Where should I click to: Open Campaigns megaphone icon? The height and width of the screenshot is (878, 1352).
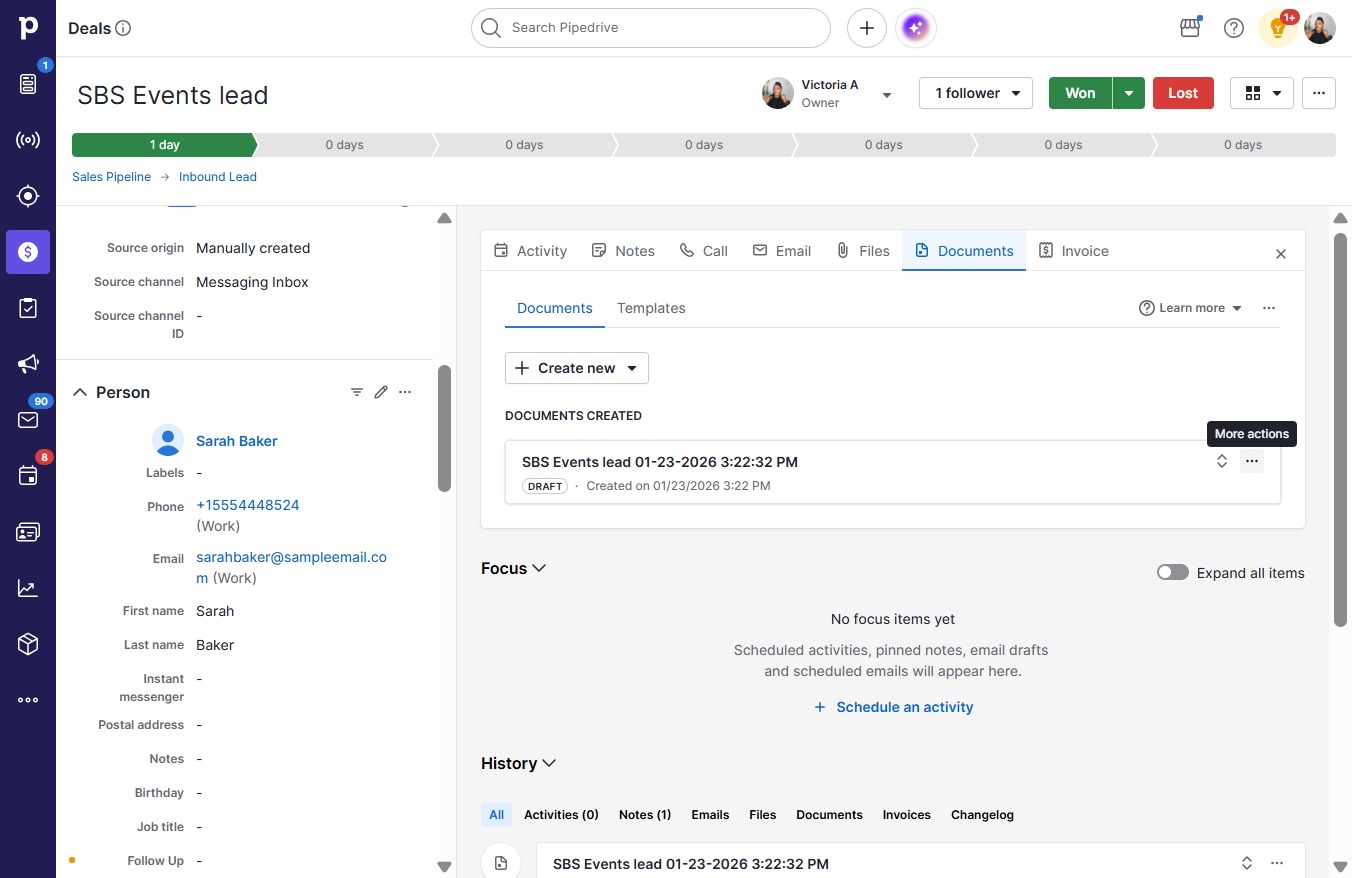(x=28, y=364)
